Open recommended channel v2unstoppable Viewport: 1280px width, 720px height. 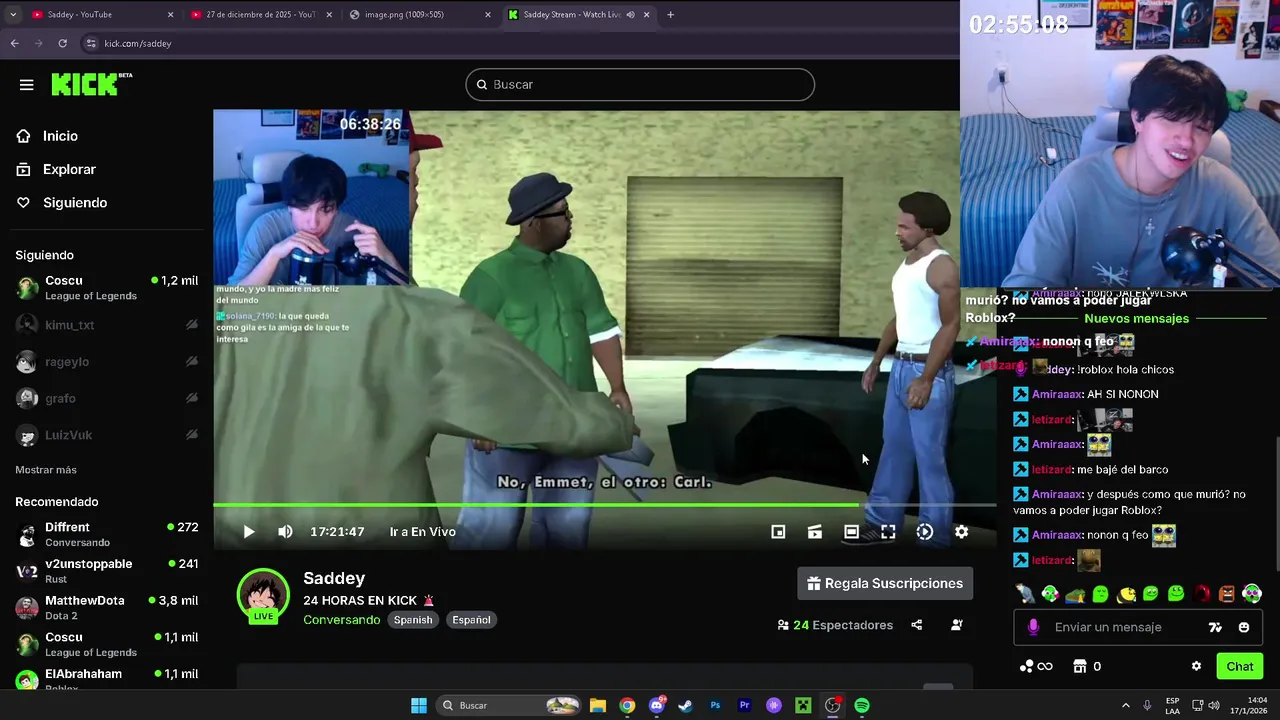[x=107, y=571]
